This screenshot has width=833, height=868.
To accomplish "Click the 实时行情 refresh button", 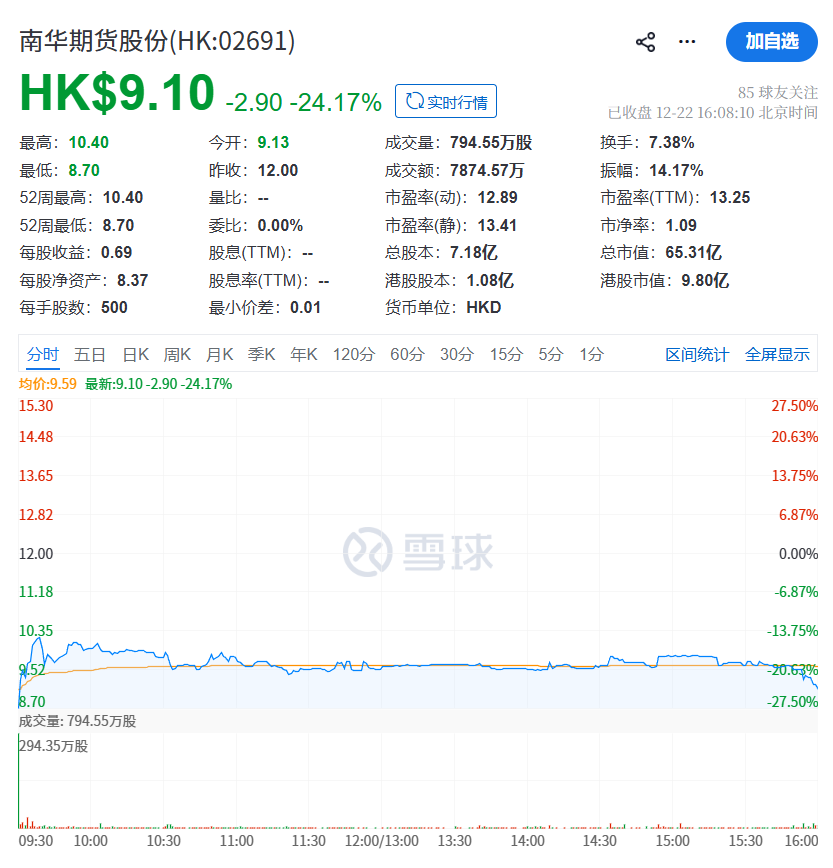I will pos(446,102).
